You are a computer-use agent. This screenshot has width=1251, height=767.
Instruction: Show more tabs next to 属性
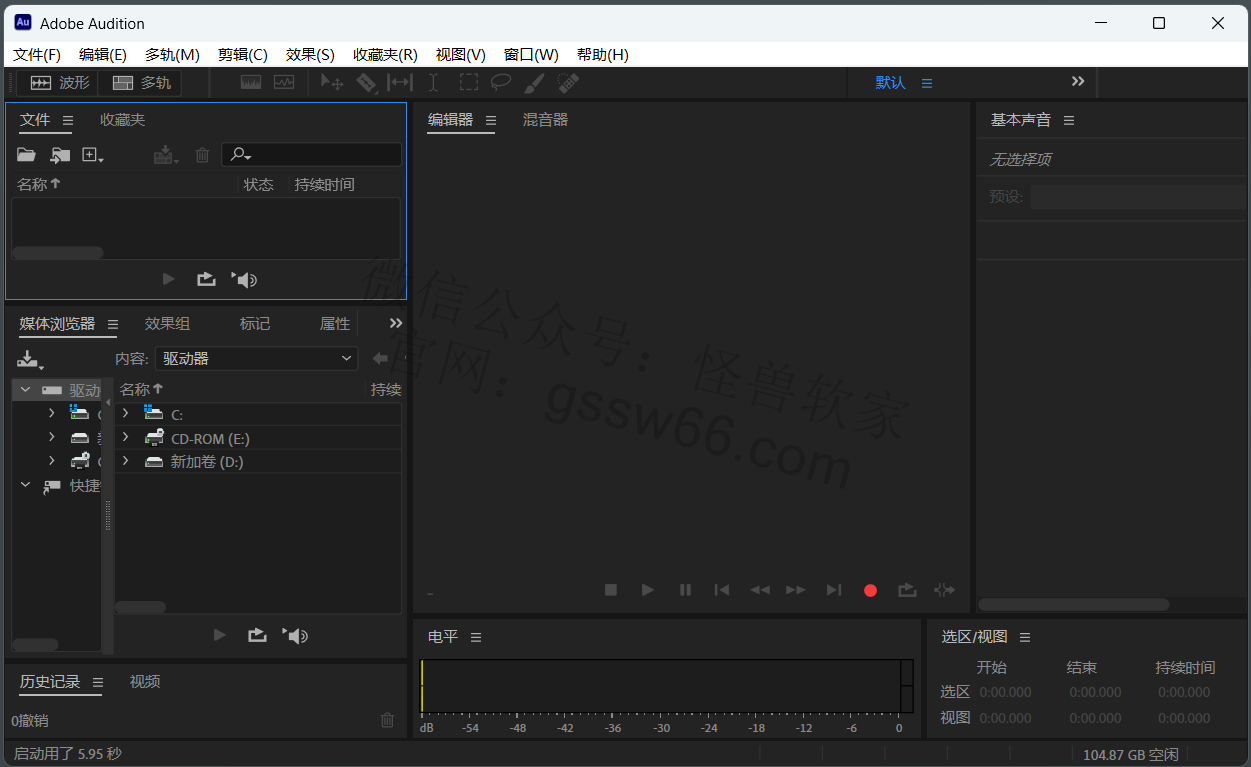click(396, 323)
